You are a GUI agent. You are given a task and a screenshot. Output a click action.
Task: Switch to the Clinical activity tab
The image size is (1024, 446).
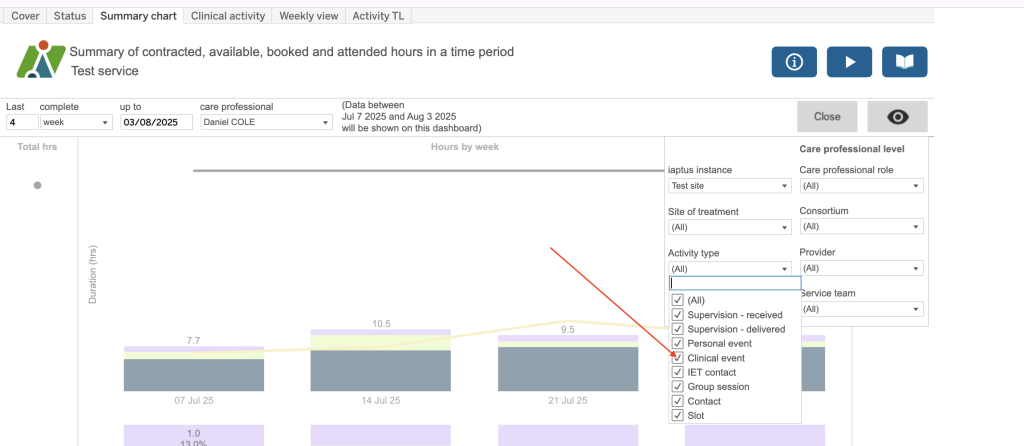pyautogui.click(x=230, y=16)
